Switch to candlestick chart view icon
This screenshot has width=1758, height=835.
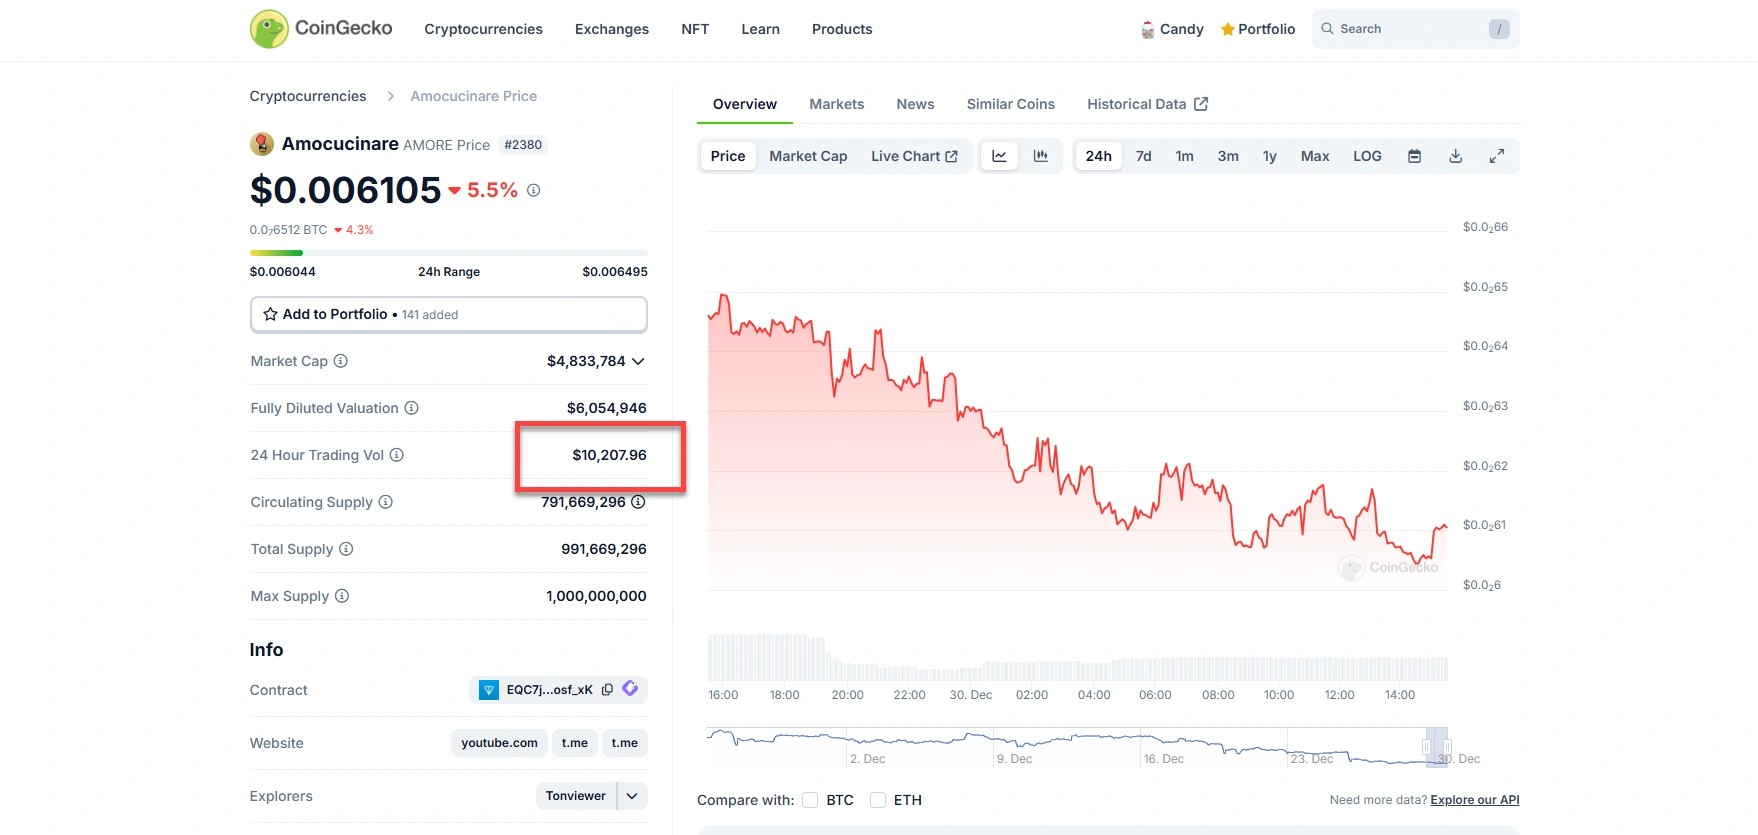[1041, 156]
